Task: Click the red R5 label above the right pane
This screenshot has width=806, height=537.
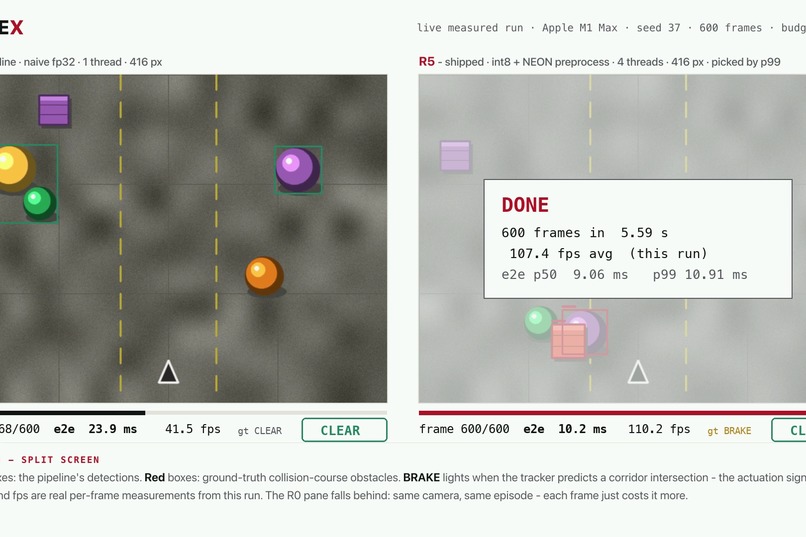Action: [x=427, y=62]
